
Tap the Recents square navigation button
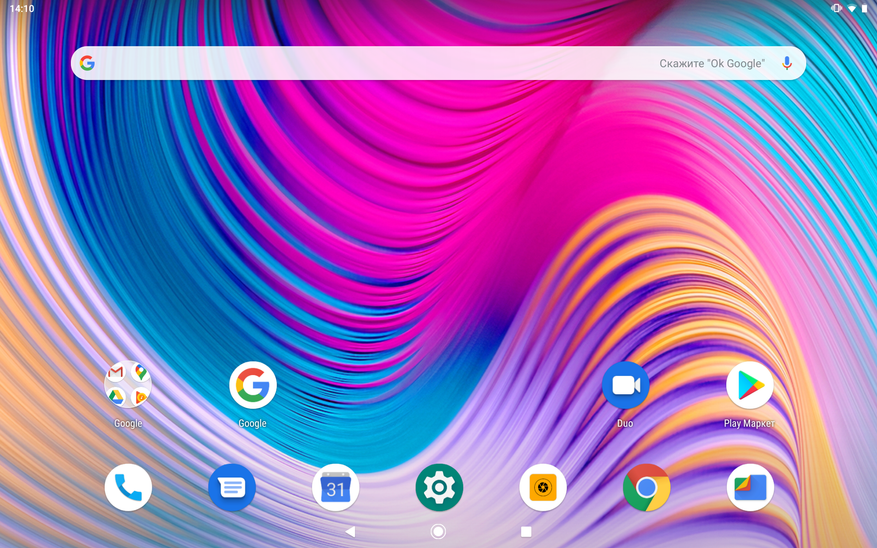click(526, 531)
